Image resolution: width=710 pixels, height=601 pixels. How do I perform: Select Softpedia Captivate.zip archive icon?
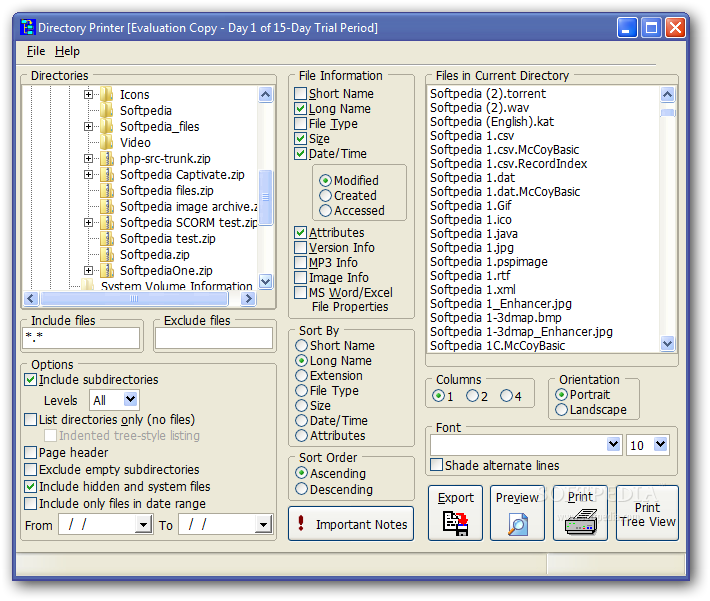(x=107, y=174)
